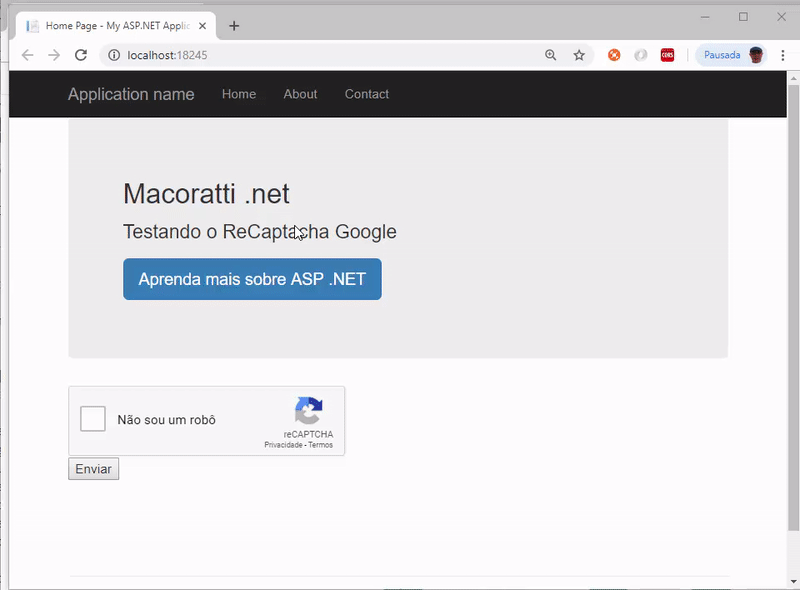The width and height of the screenshot is (800, 590).
Task: Click the scrollbar down arrow
Action: 793,581
